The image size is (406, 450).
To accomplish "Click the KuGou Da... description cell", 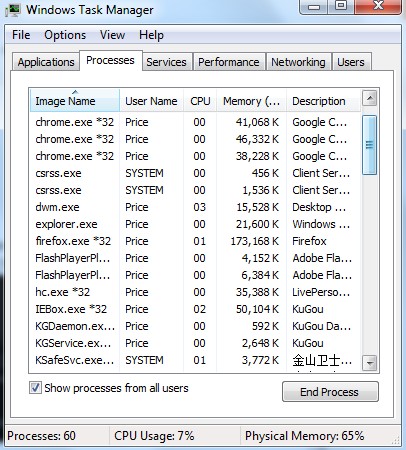I will (x=322, y=326).
